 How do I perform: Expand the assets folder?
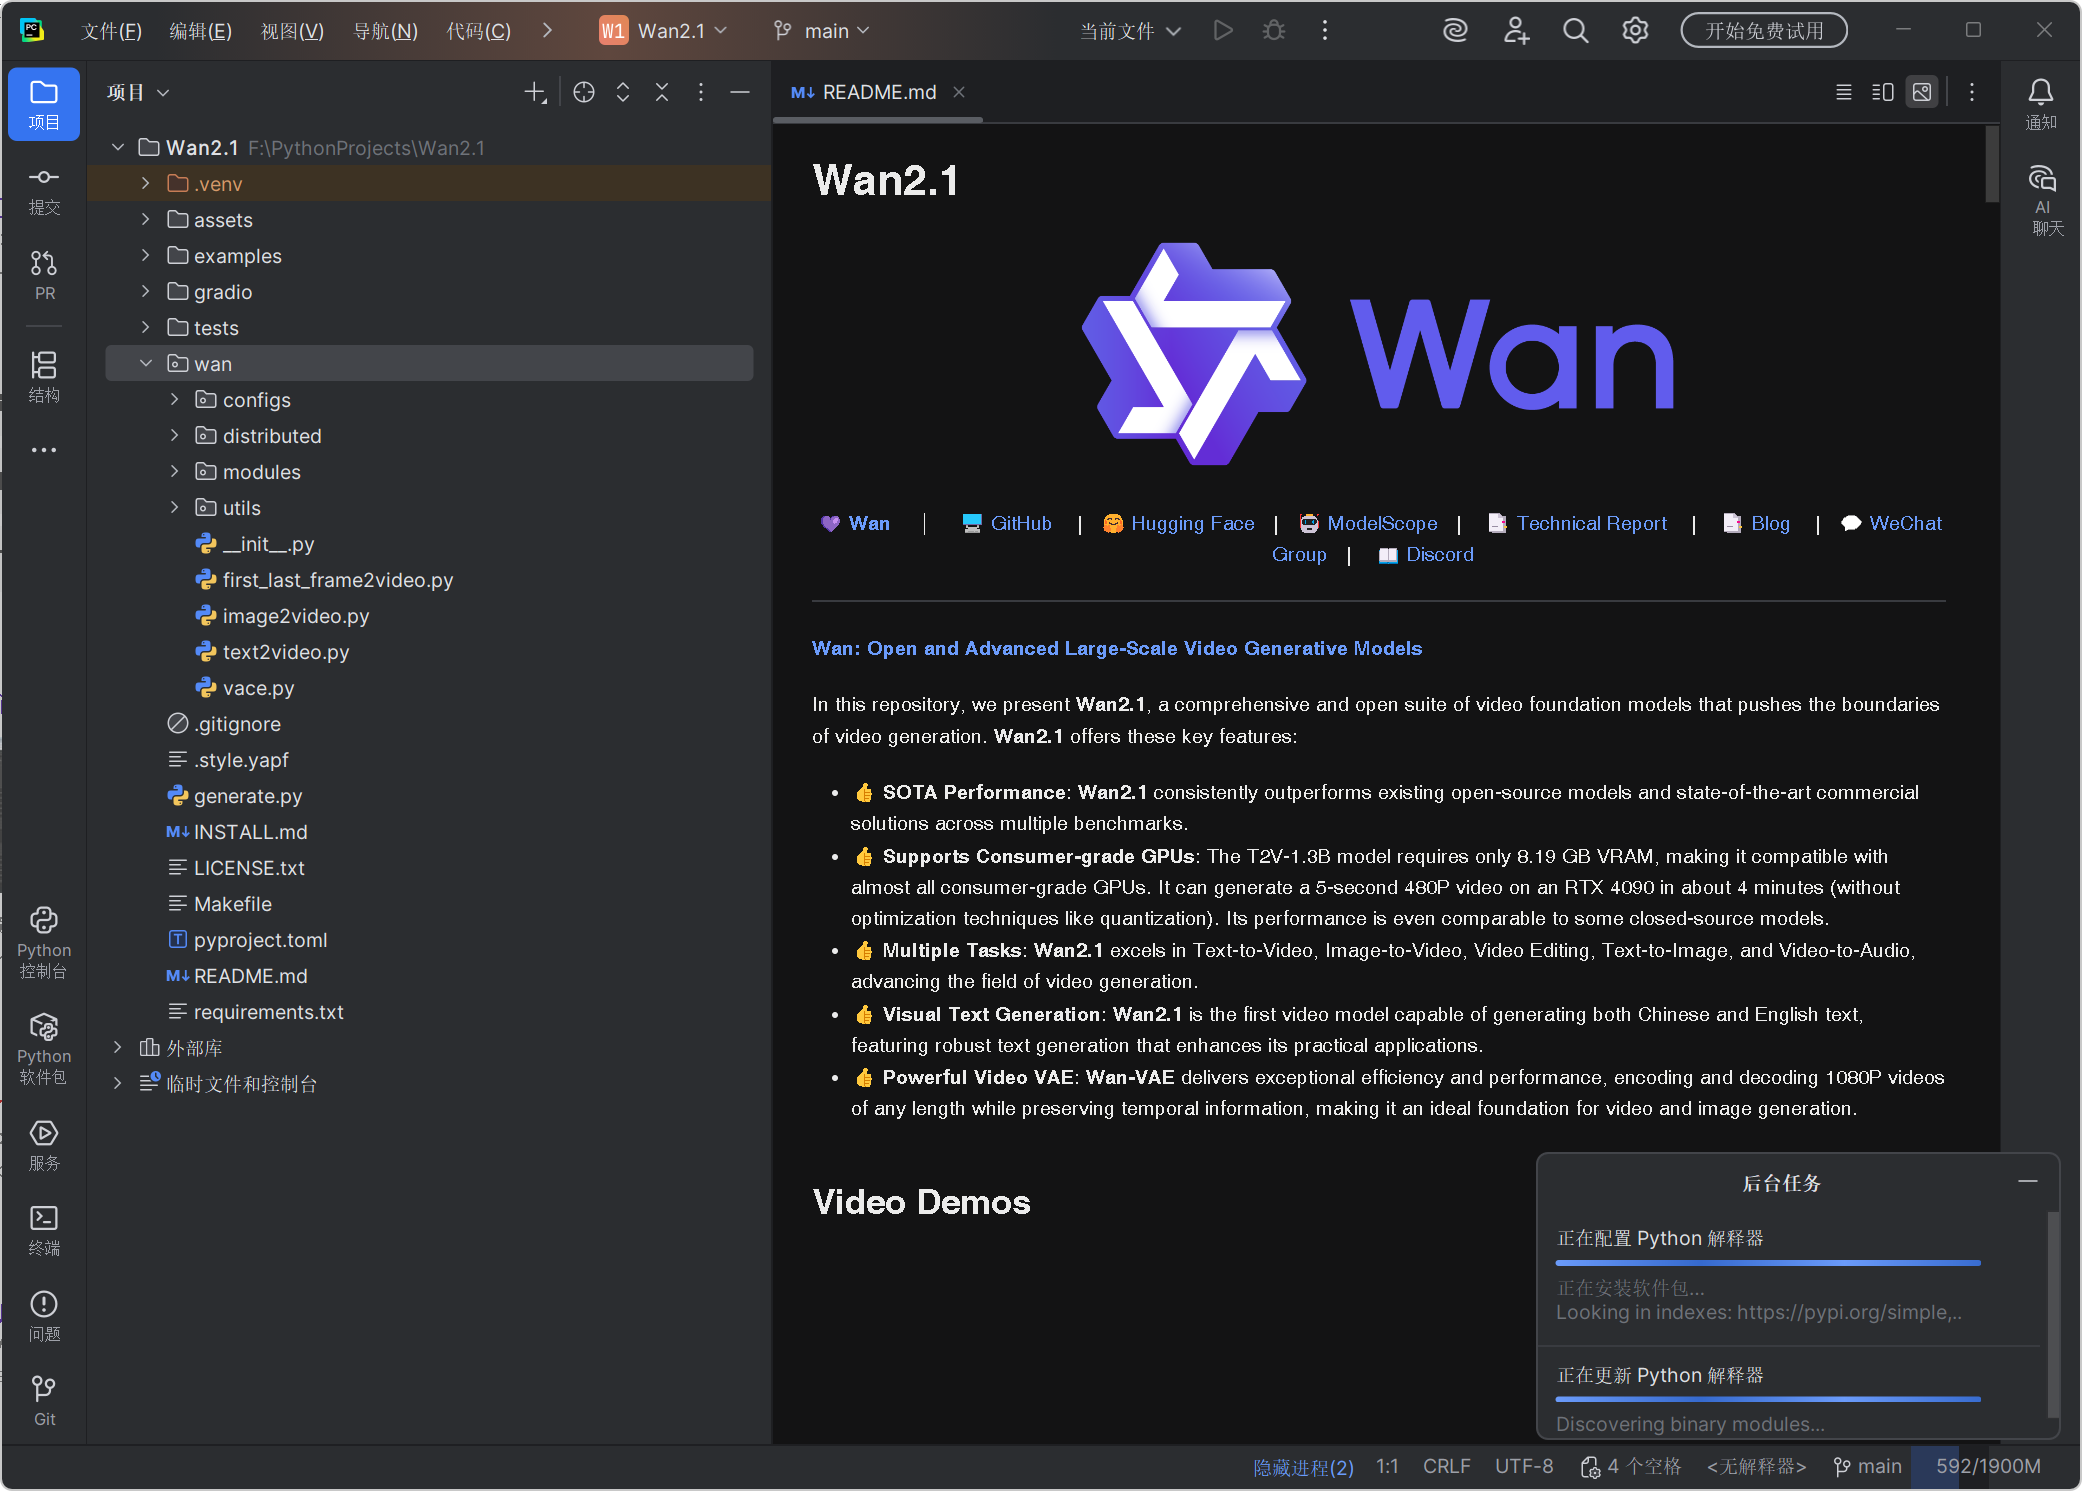coord(146,220)
